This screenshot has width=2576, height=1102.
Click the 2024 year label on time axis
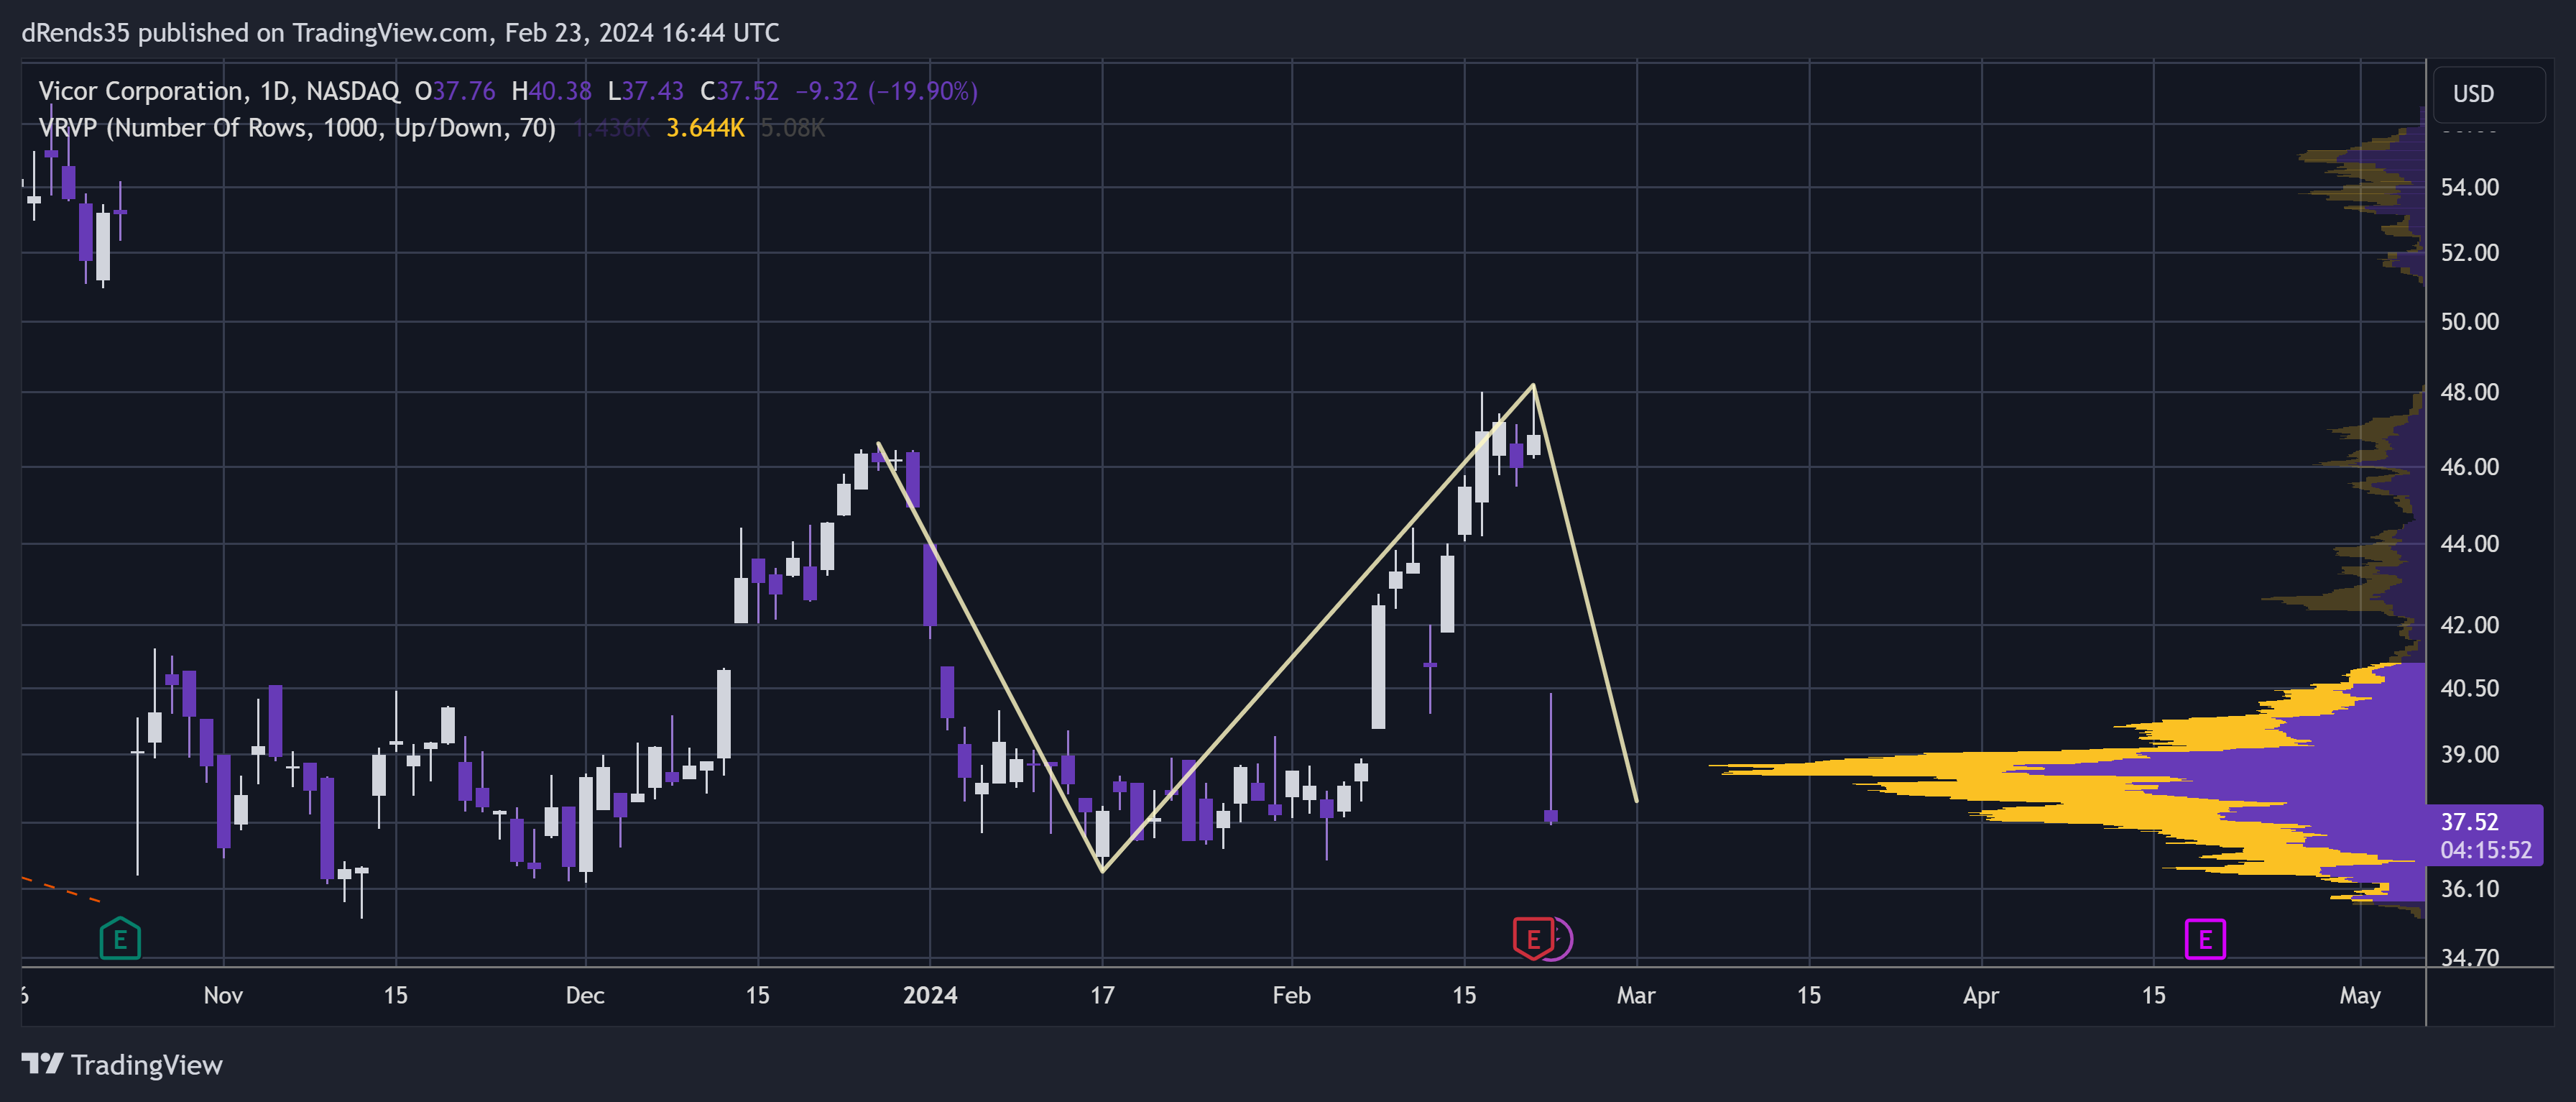(930, 995)
